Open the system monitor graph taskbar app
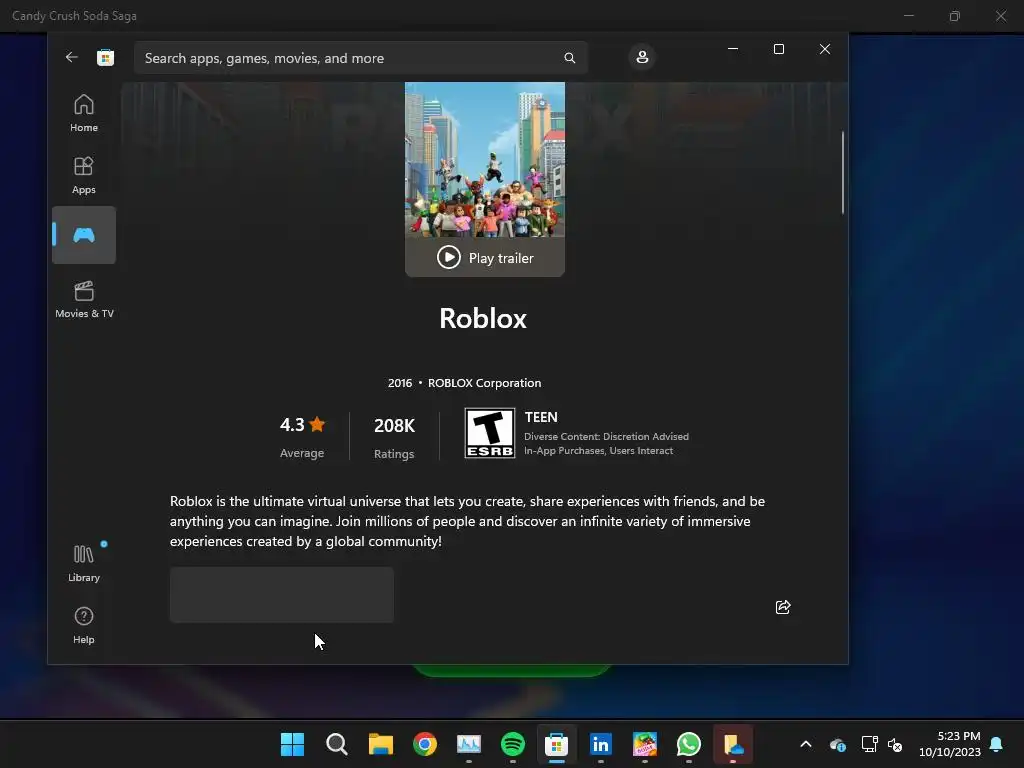This screenshot has width=1024, height=768. coord(469,744)
